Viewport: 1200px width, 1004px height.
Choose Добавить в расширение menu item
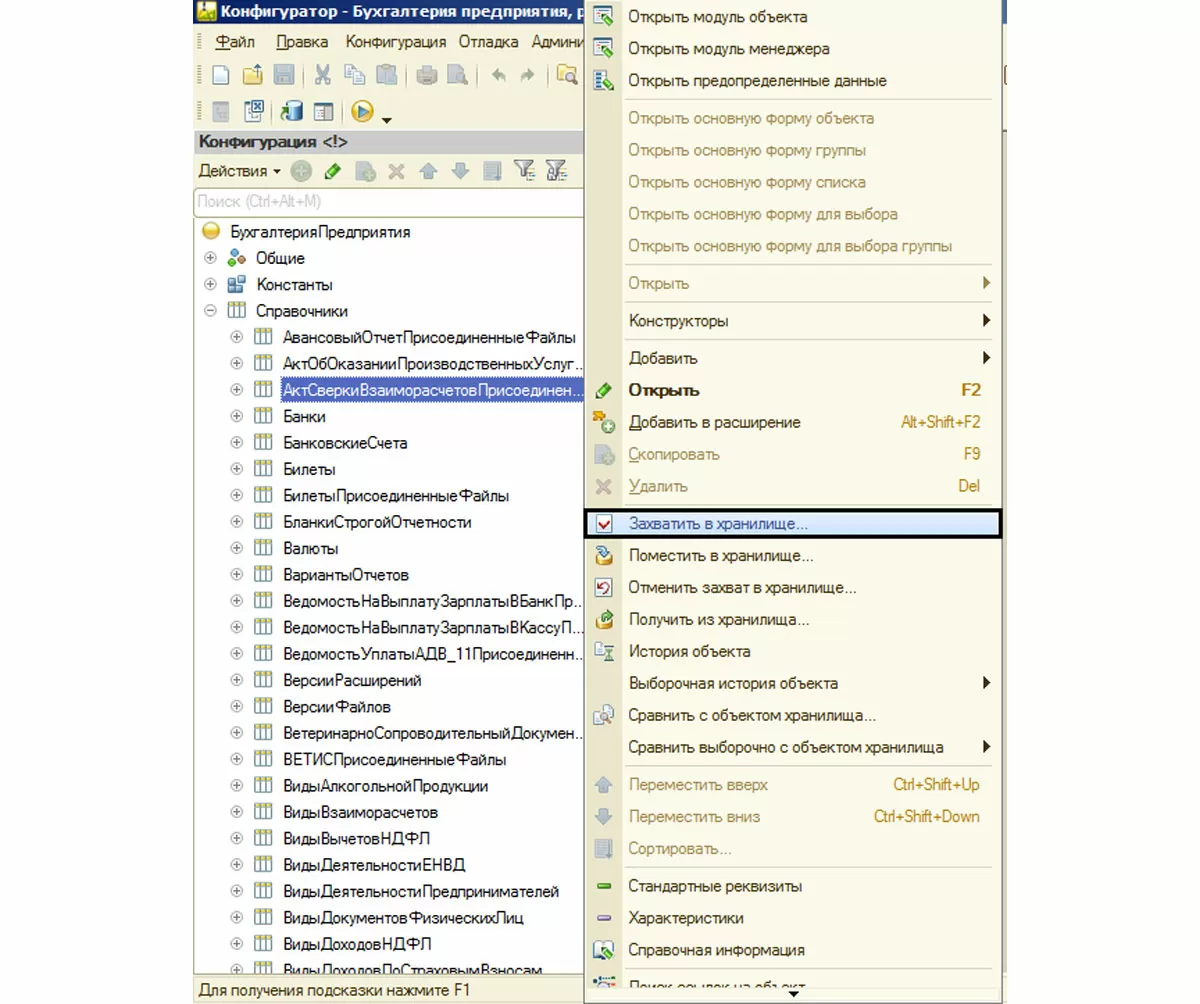pyautogui.click(x=793, y=422)
